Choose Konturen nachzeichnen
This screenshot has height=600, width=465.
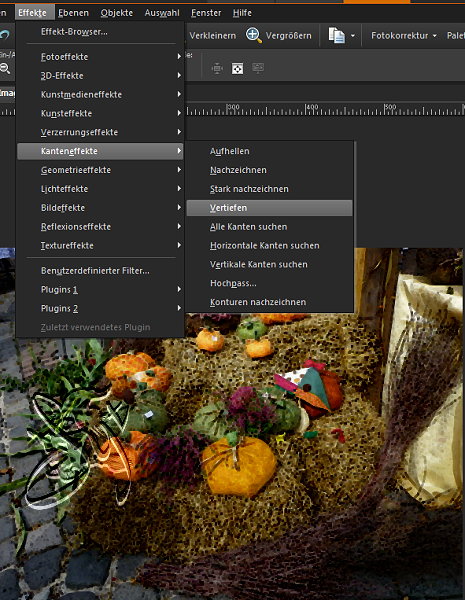[269, 302]
